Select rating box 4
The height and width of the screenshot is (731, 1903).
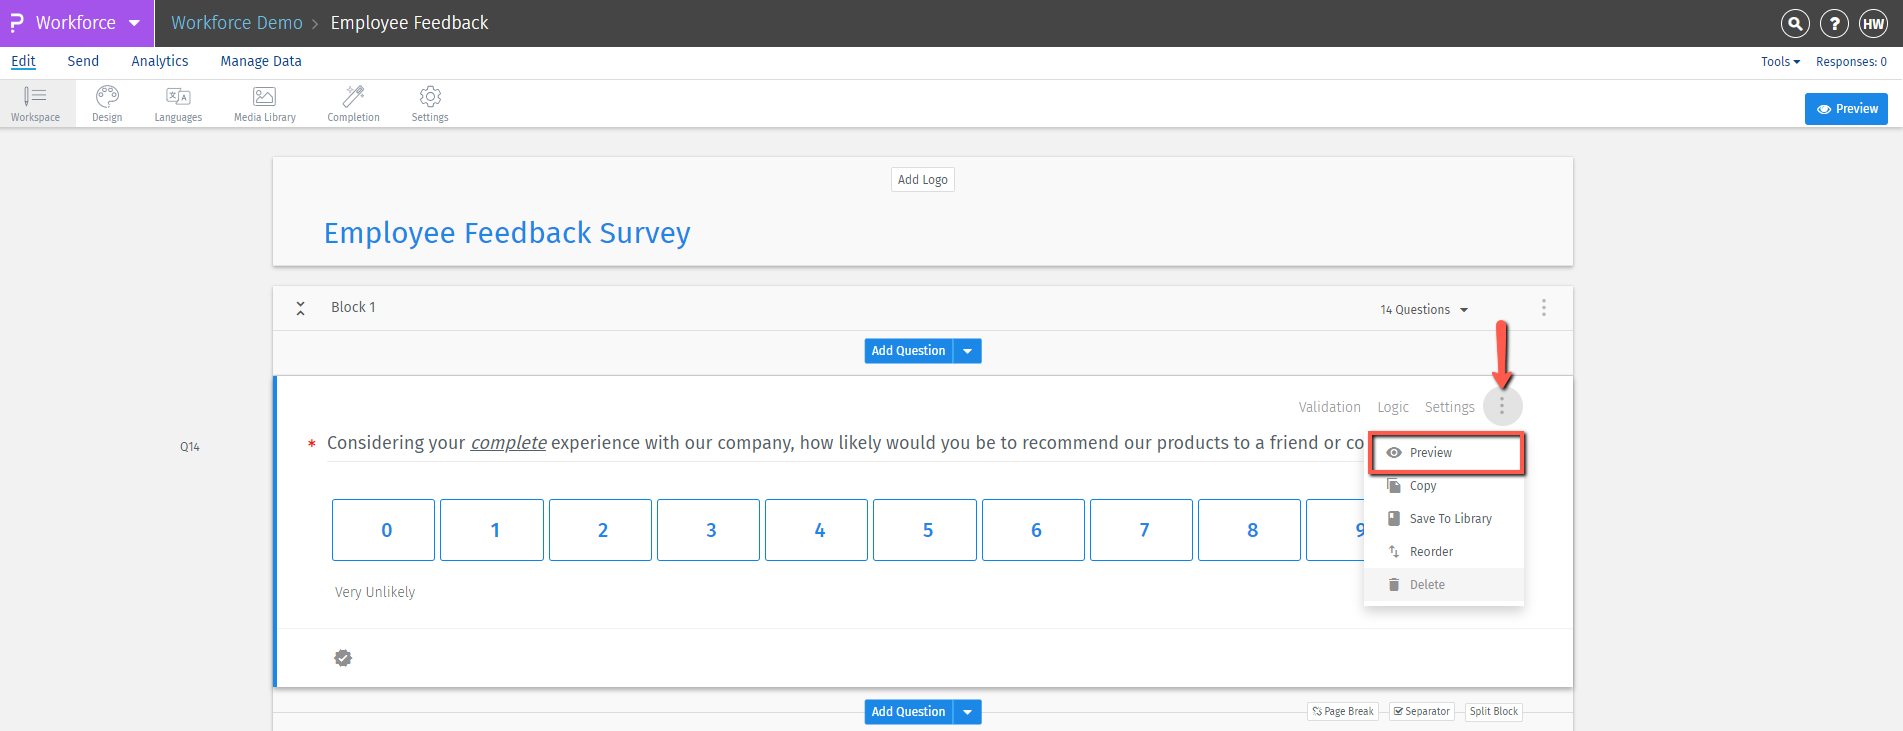(x=816, y=530)
